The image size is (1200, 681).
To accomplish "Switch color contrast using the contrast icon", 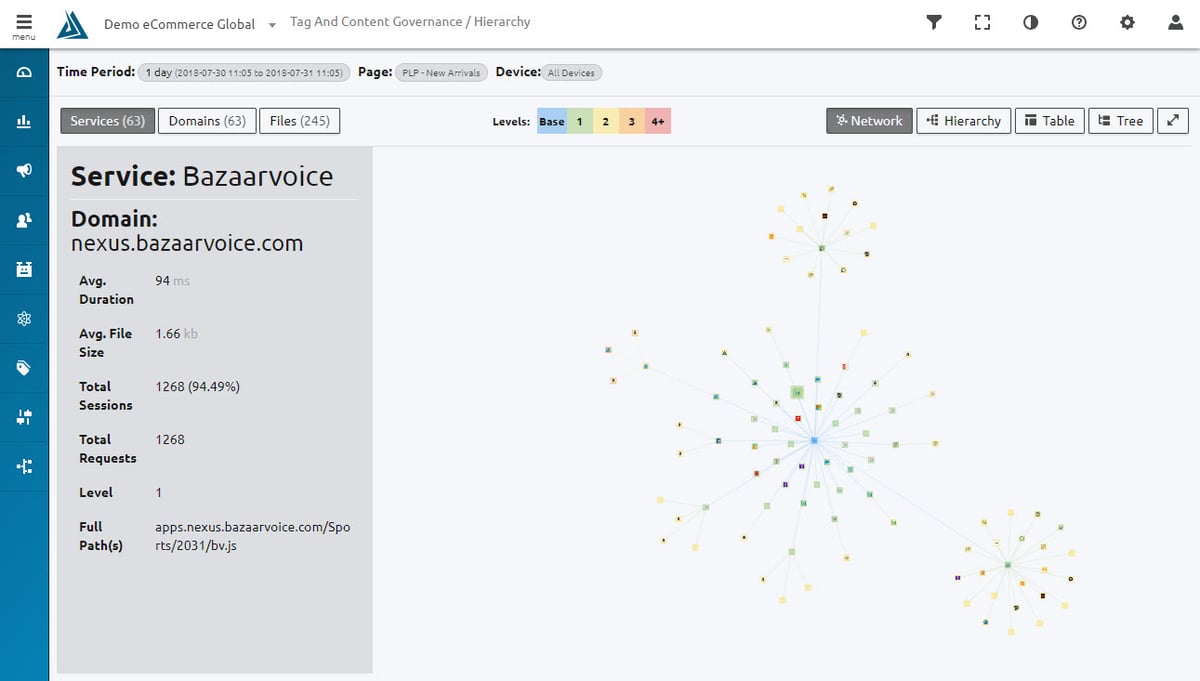I will pos(1030,22).
